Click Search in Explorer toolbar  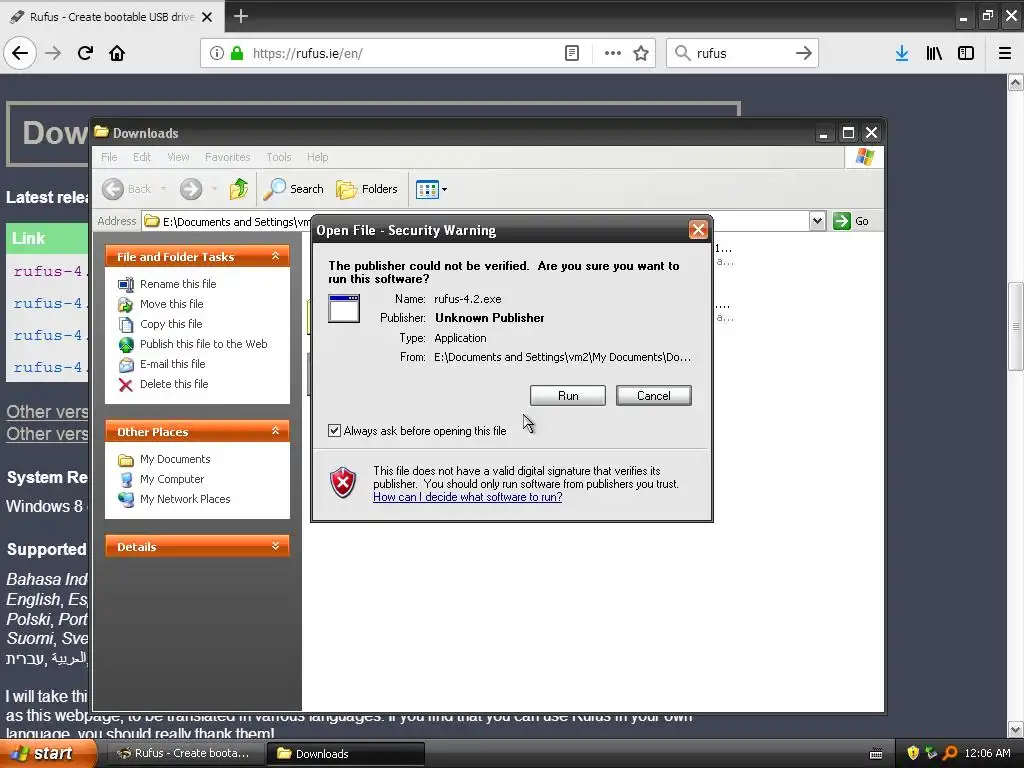293,189
